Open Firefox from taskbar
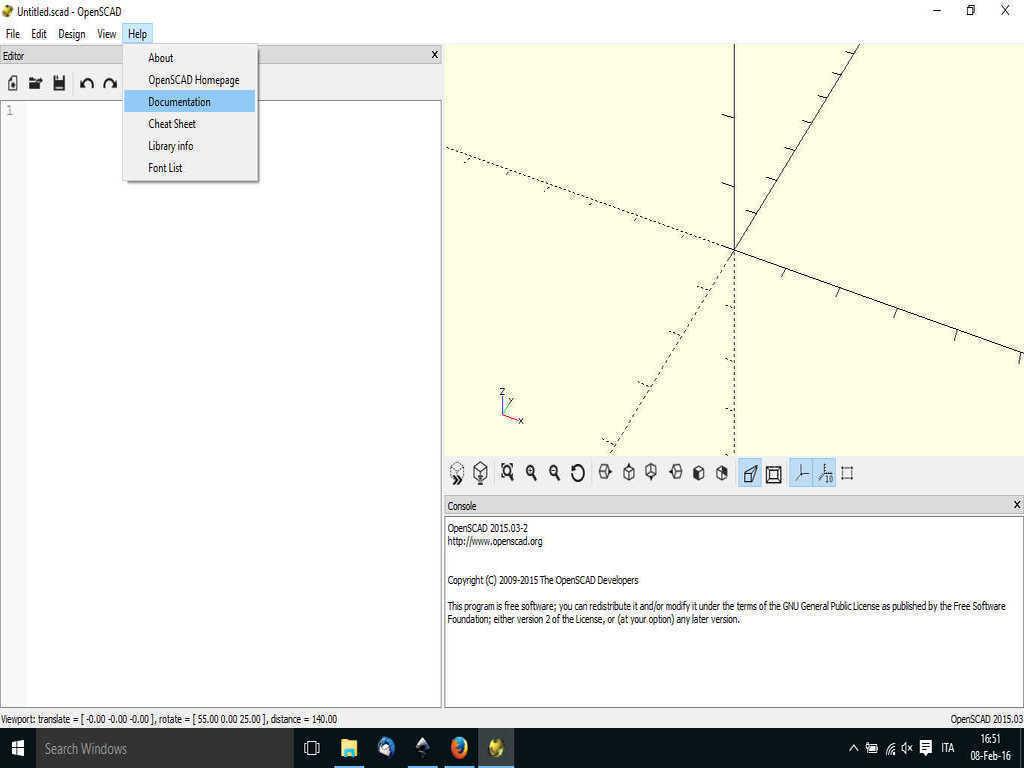Viewport: 1024px width, 768px height. 459,748
